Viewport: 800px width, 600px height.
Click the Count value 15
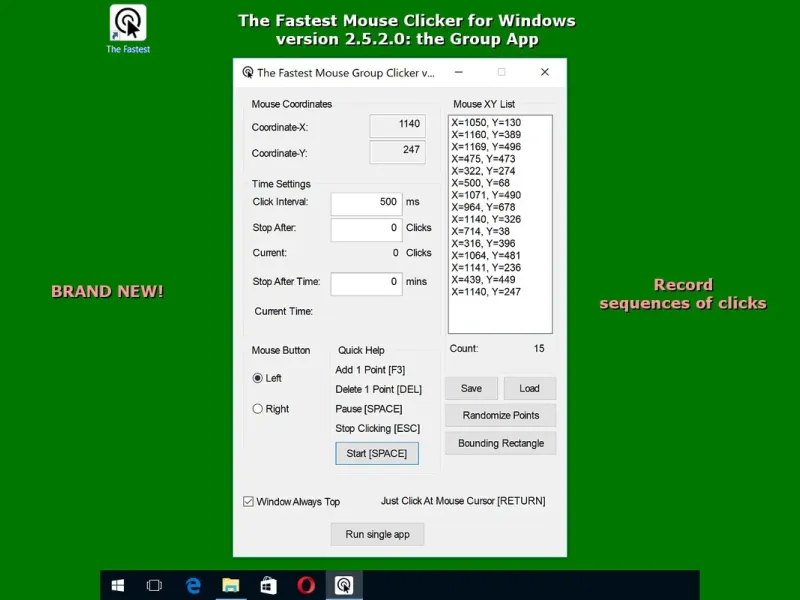pos(539,348)
